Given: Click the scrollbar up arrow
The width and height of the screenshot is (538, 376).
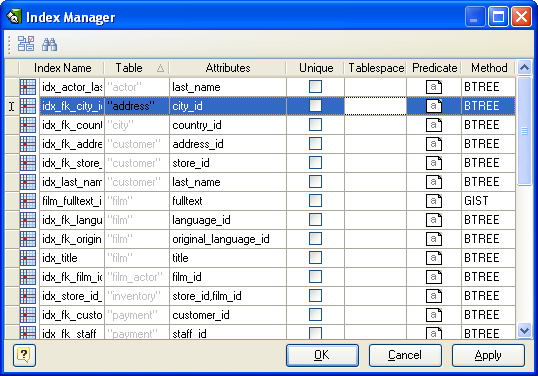Looking at the screenshot, I should click(524, 68).
